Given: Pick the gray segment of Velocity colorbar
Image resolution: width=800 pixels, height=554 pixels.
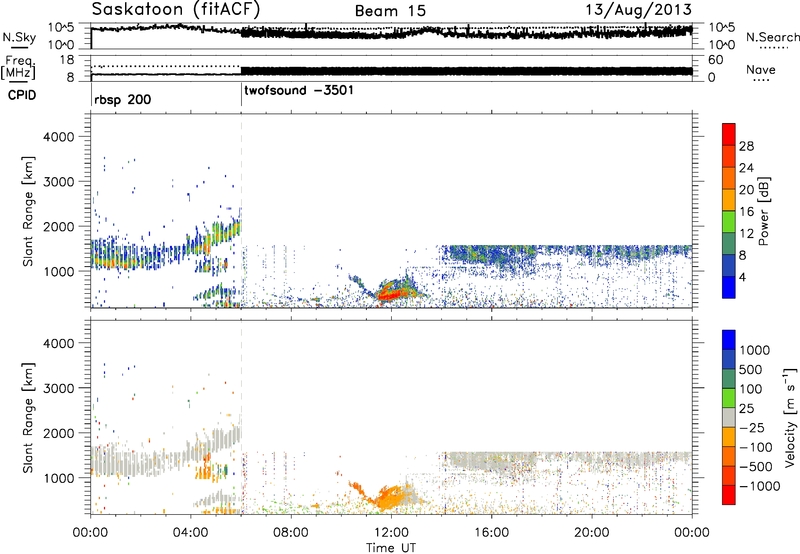Looking at the screenshot, I should pos(729,418).
